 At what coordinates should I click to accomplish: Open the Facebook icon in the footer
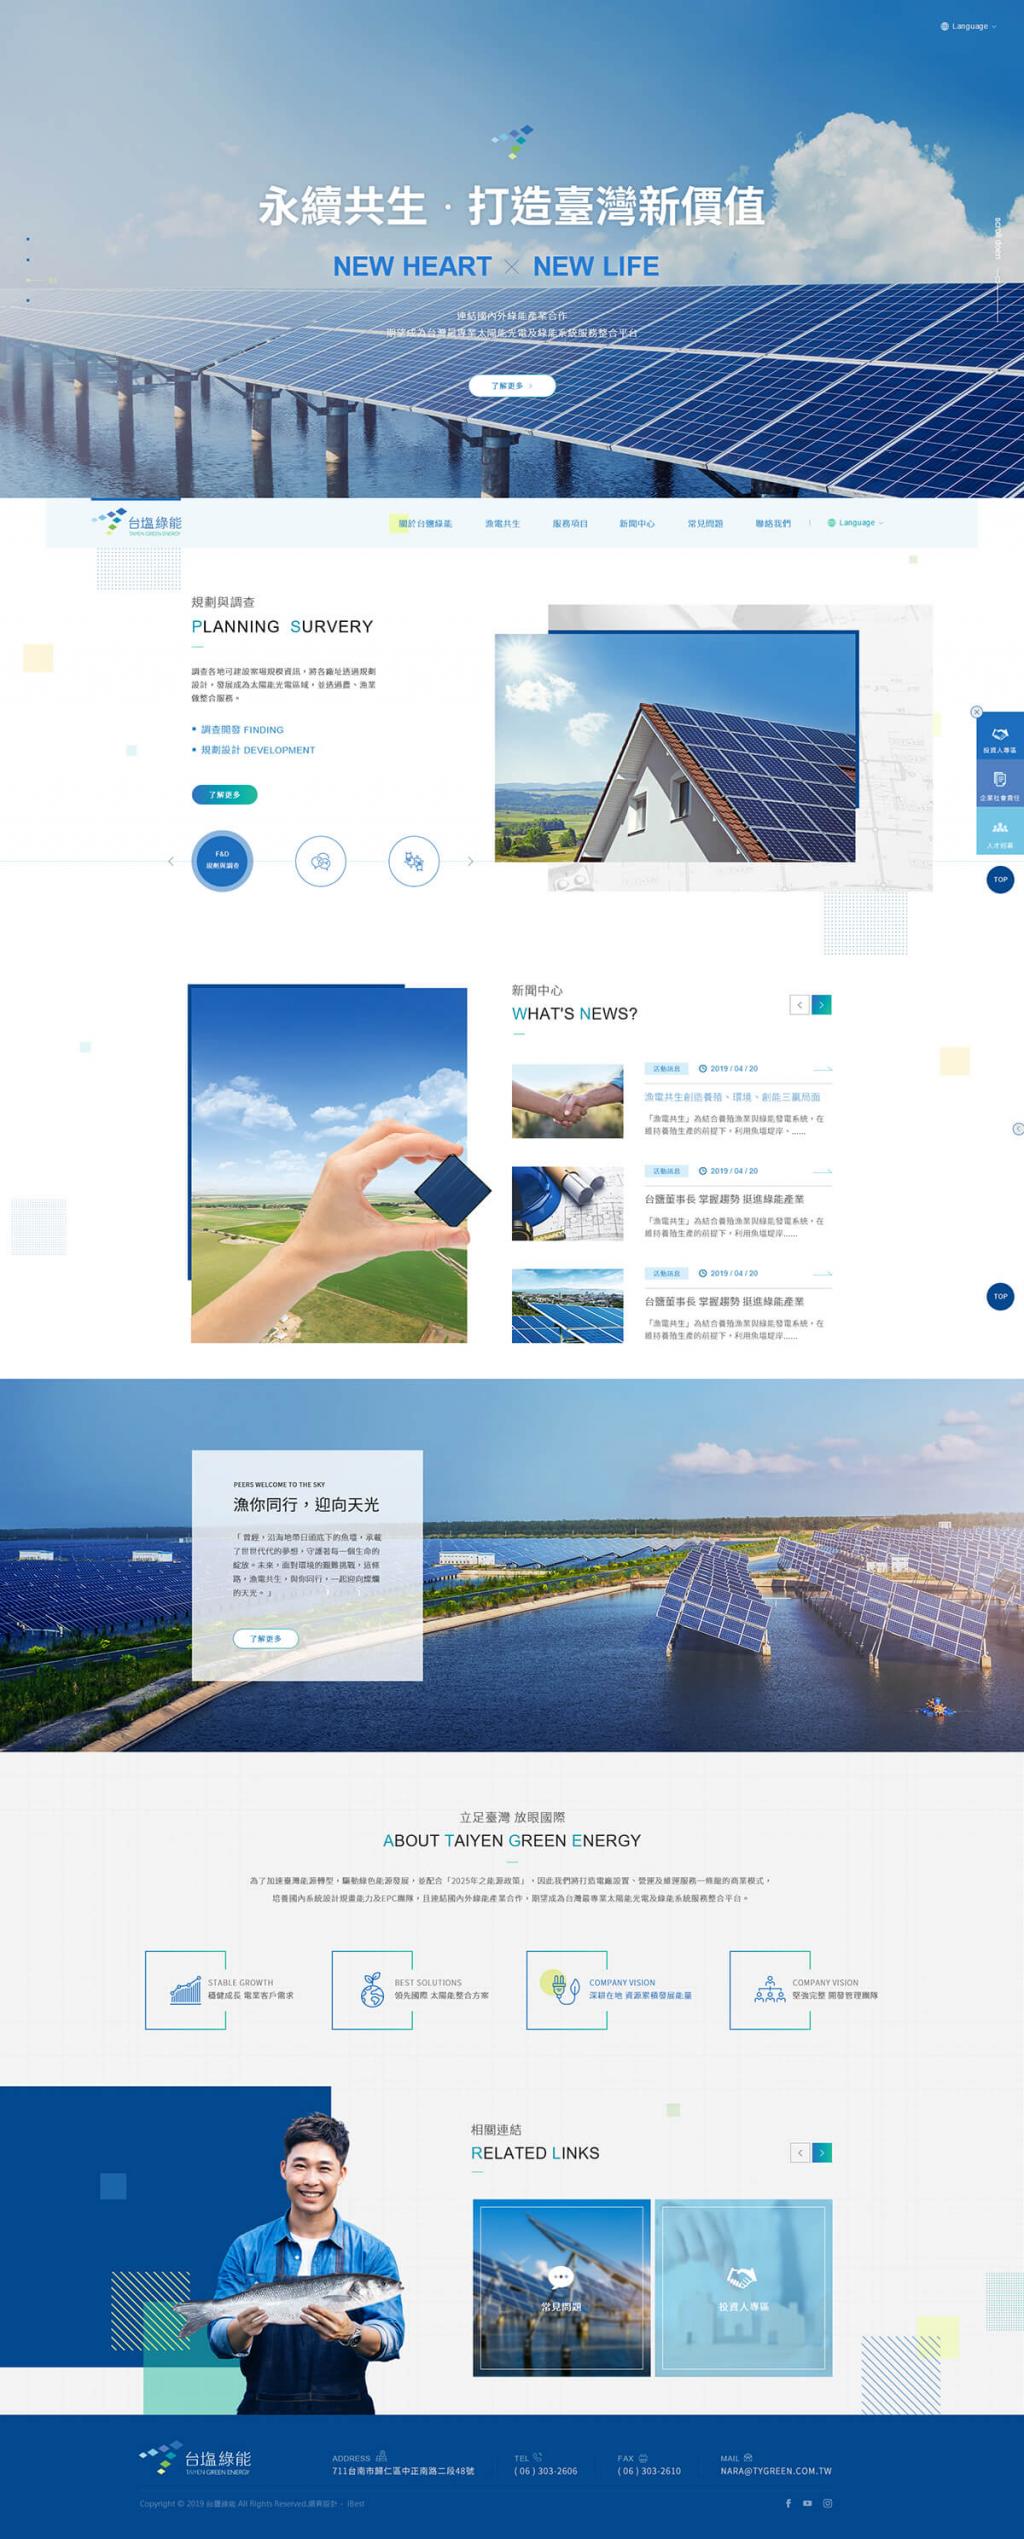tap(788, 2504)
